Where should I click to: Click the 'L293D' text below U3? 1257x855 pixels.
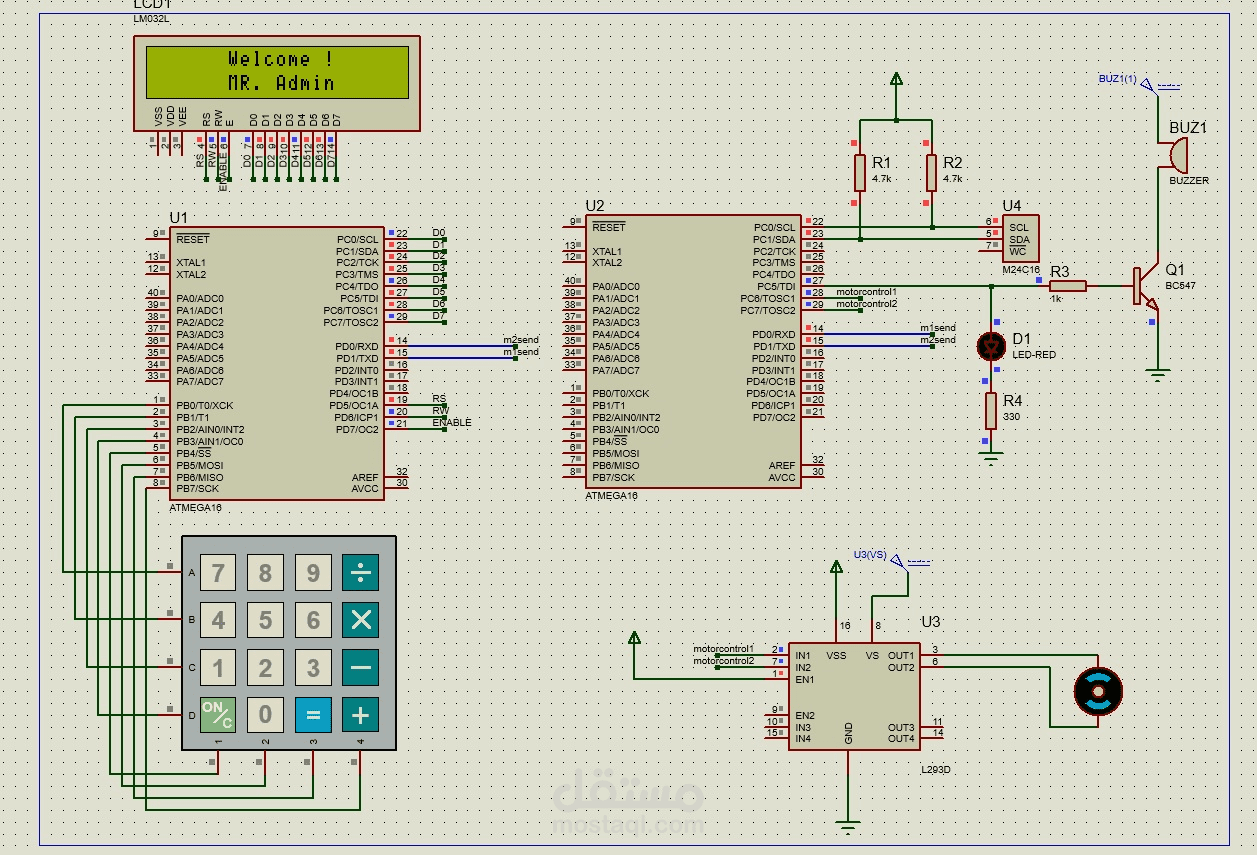coord(936,770)
